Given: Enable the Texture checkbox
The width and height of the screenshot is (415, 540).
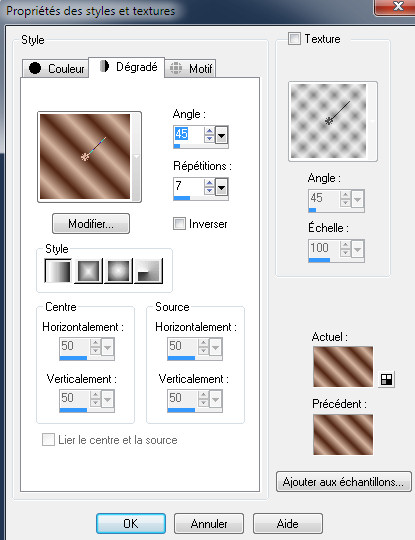Looking at the screenshot, I should click(x=294, y=39).
